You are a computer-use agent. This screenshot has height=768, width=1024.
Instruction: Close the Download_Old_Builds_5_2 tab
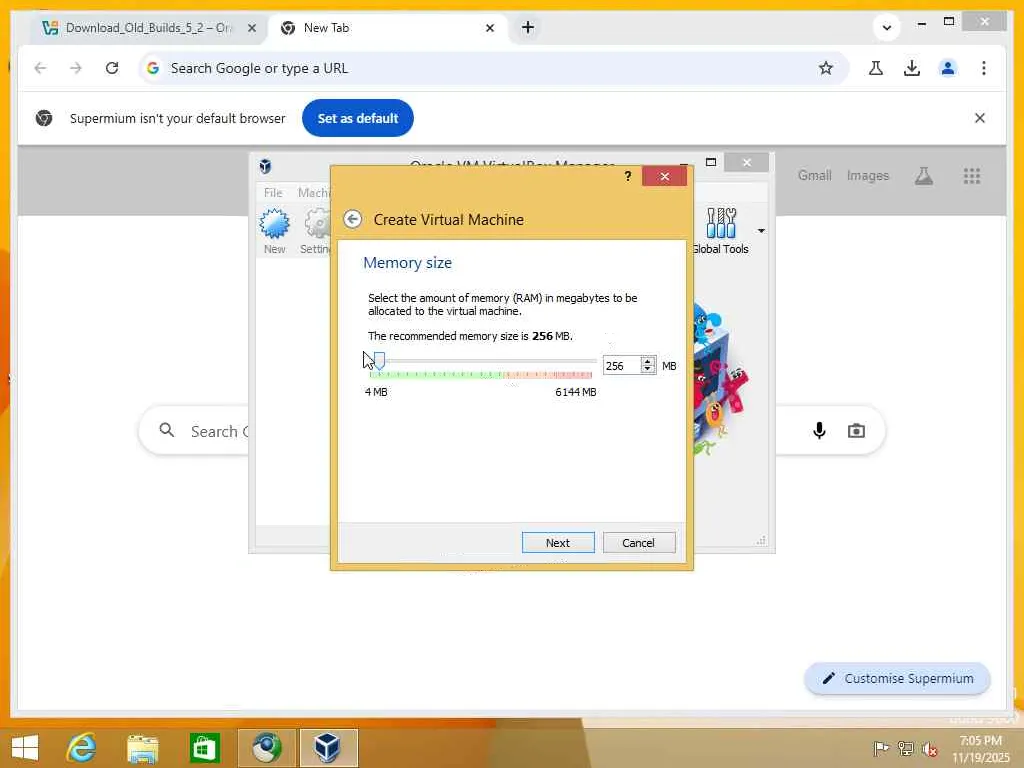coord(252,28)
